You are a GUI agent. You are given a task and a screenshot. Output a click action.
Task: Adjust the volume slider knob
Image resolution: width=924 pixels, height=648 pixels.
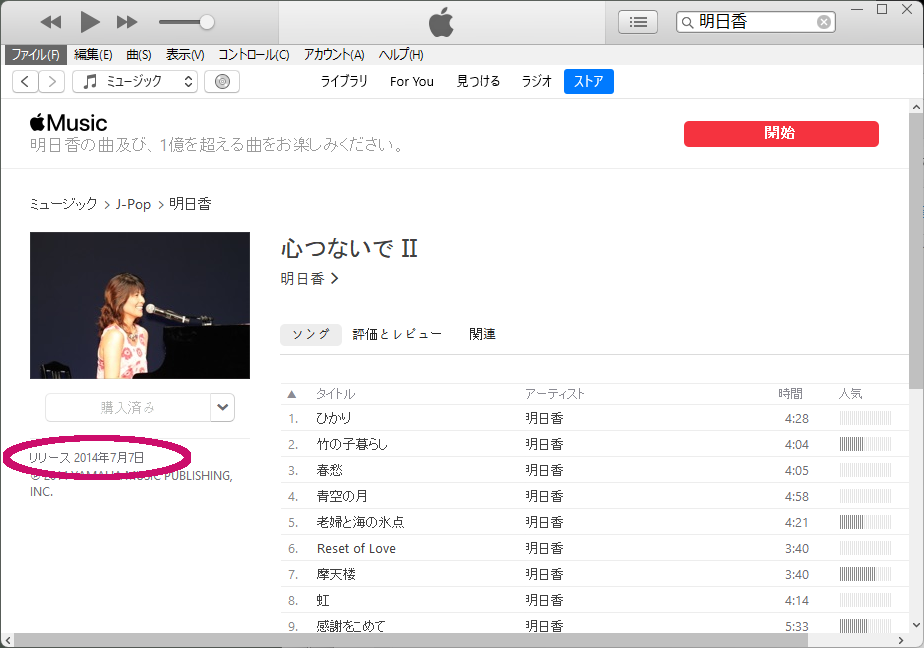point(207,22)
